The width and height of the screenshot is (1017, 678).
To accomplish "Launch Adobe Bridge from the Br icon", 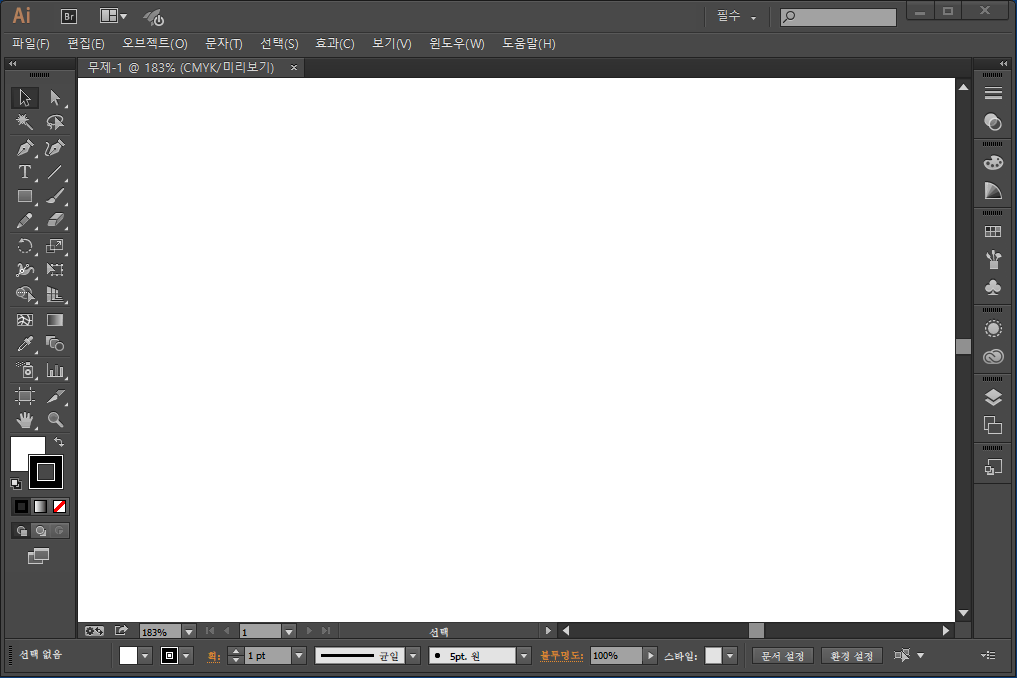I will click(x=69, y=16).
